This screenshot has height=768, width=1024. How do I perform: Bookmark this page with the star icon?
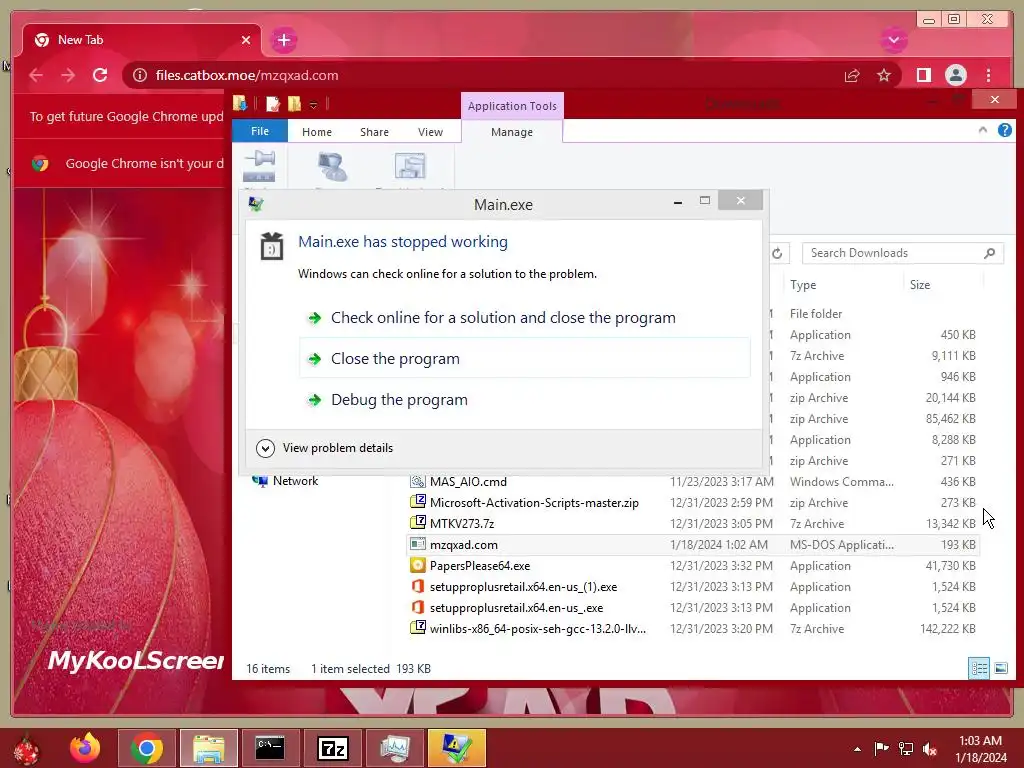pos(884,75)
